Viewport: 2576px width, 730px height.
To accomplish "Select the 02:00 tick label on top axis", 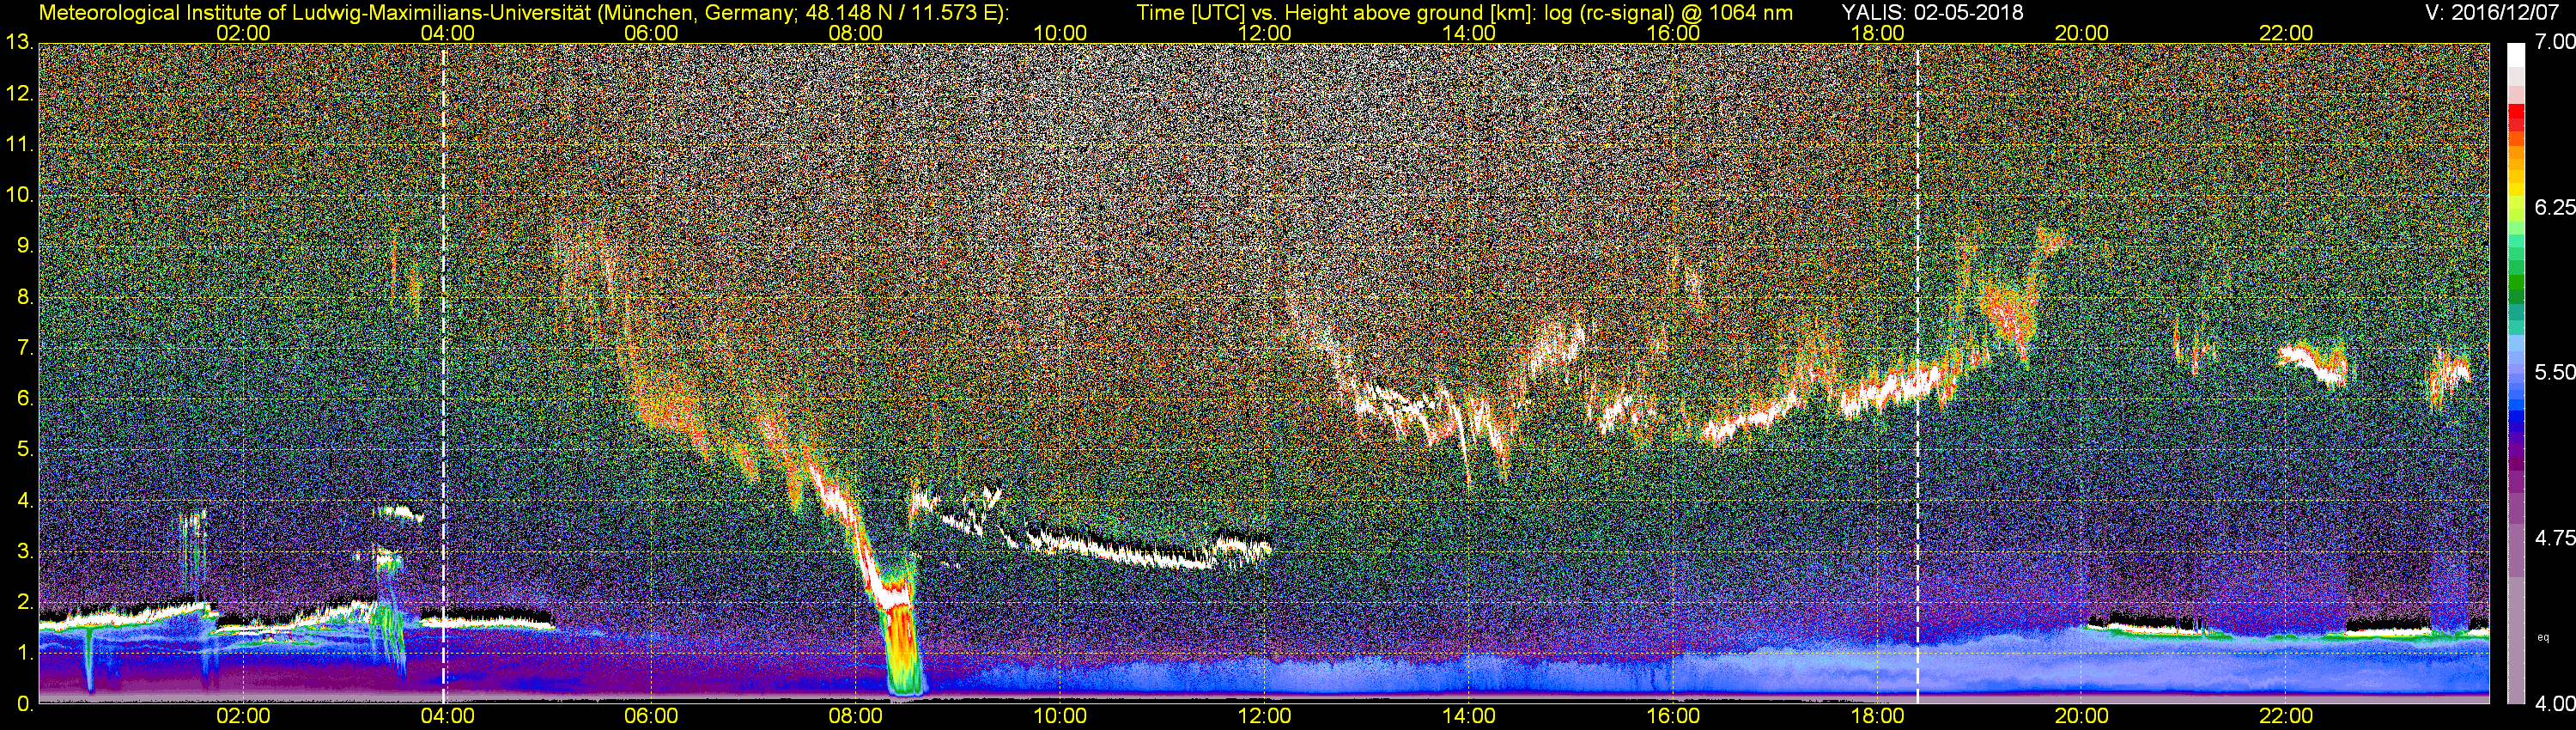I will pos(243,33).
